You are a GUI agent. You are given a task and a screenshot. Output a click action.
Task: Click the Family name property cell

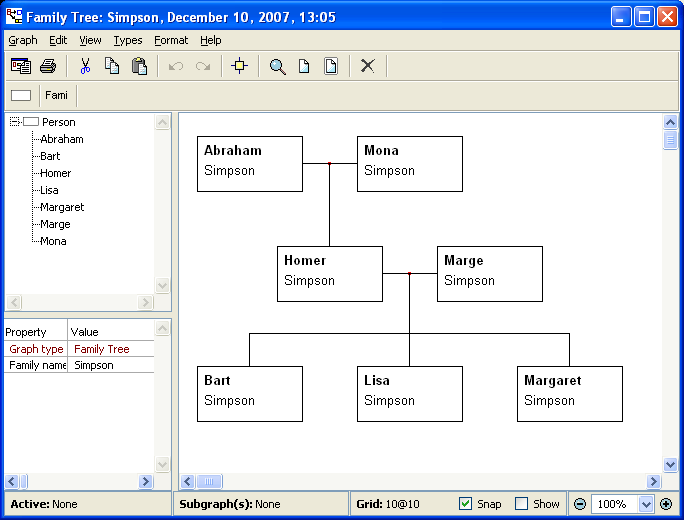click(36, 365)
